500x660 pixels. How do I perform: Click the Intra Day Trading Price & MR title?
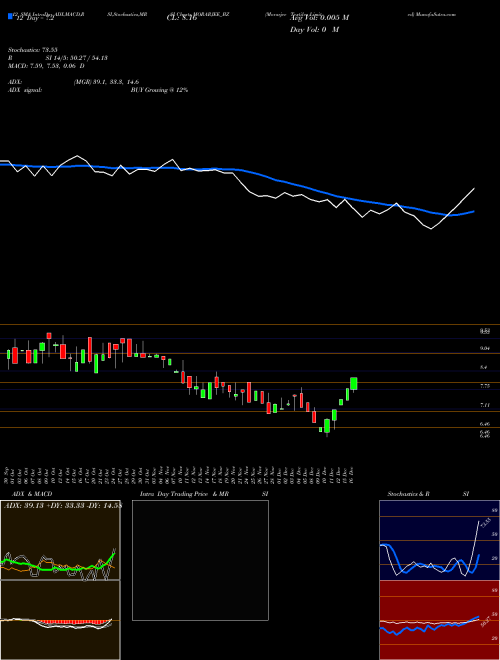184,494
